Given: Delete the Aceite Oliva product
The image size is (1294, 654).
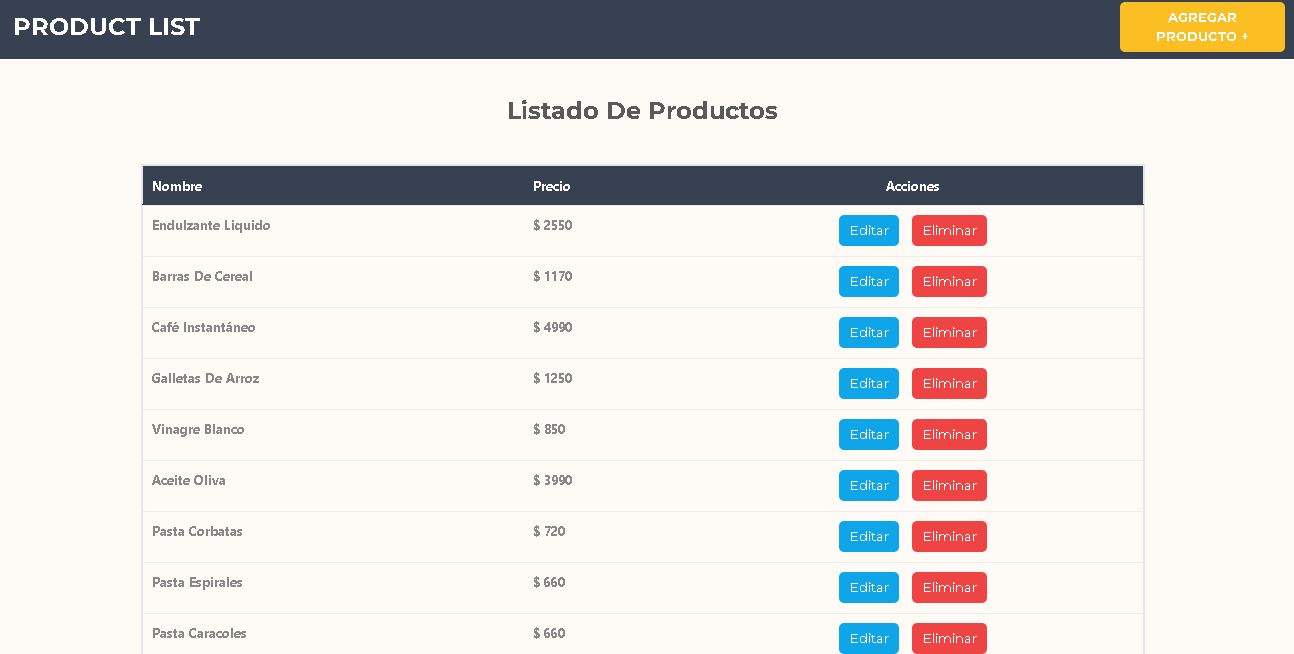Looking at the screenshot, I should click(x=948, y=485).
